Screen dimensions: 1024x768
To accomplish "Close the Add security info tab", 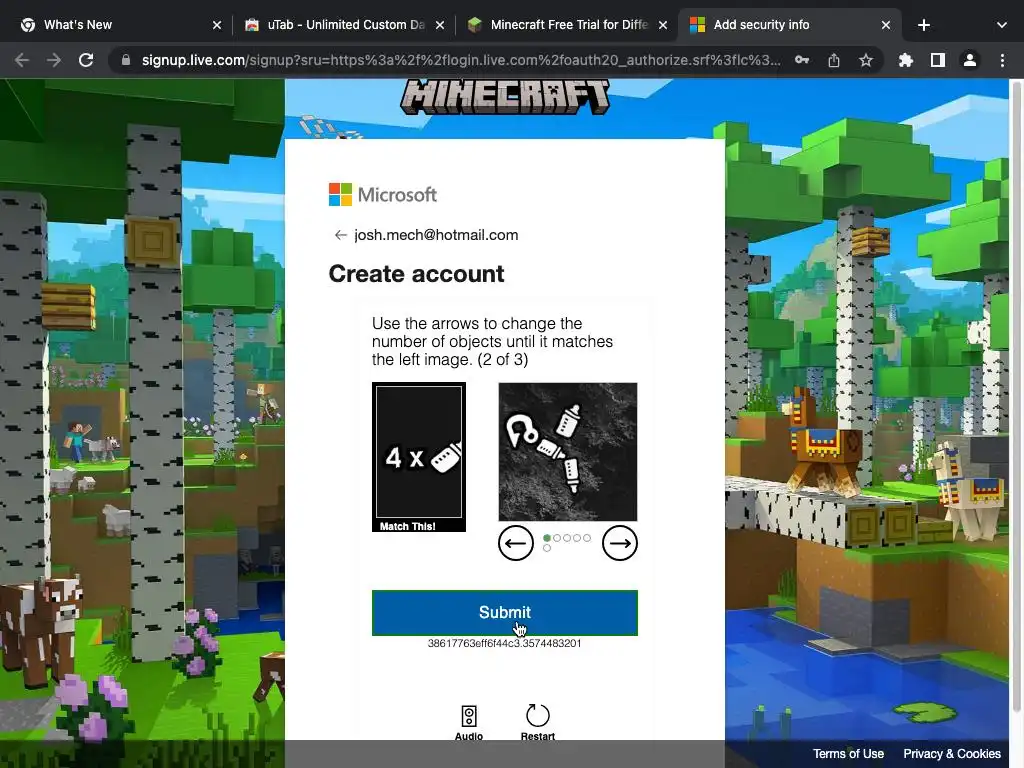I will 886,25.
